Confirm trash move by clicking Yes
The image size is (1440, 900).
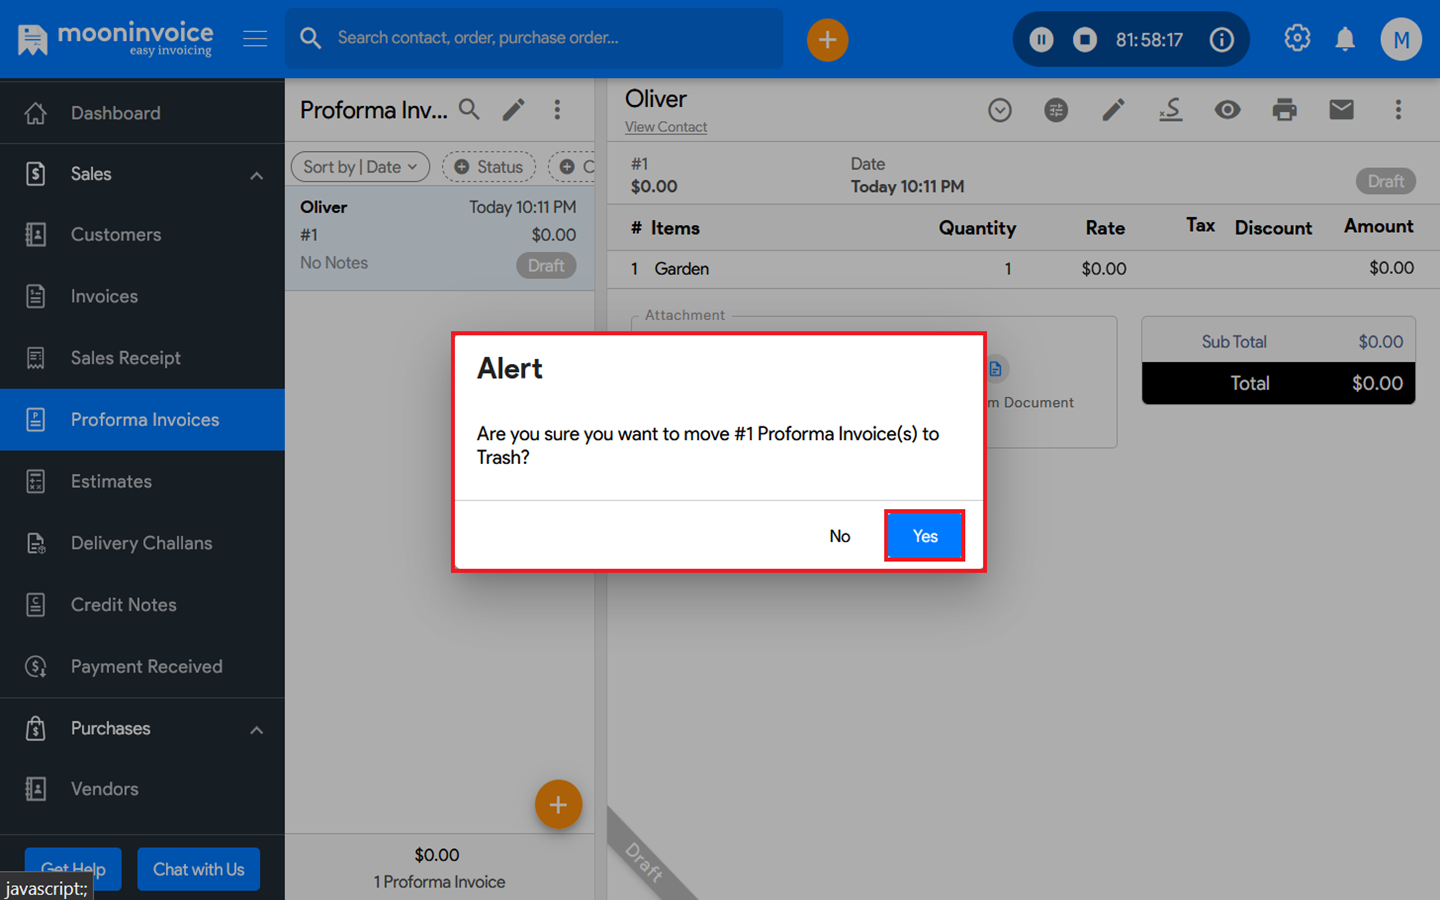pyautogui.click(x=924, y=536)
